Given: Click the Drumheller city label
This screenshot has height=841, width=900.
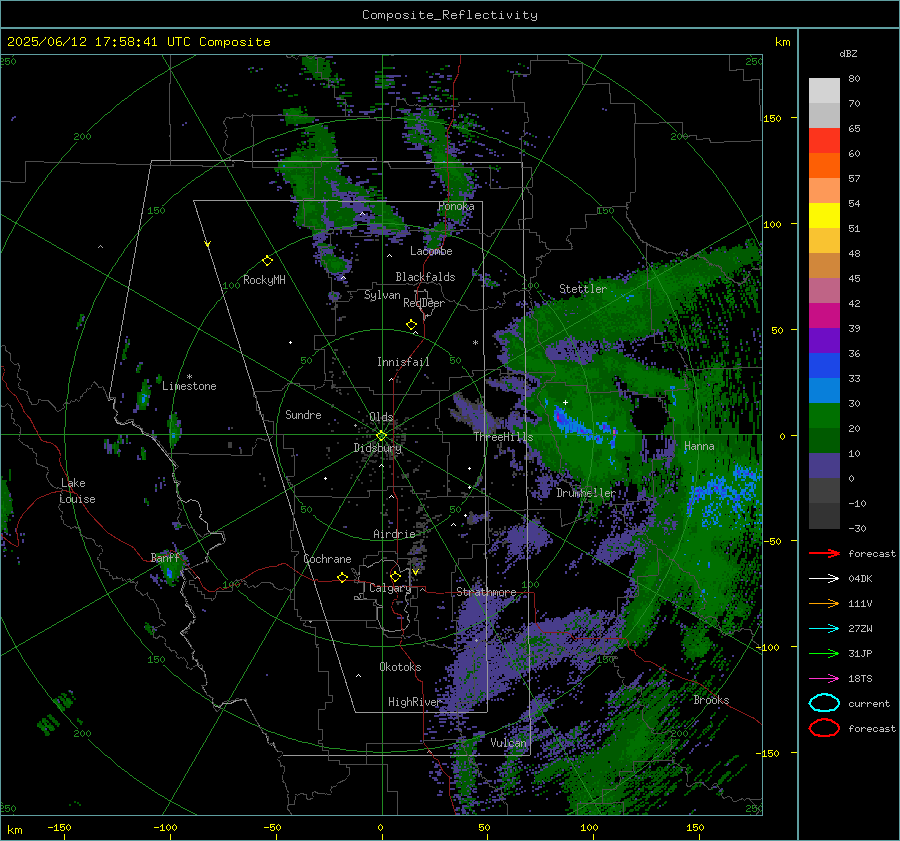Looking at the screenshot, I should pyautogui.click(x=585, y=493).
